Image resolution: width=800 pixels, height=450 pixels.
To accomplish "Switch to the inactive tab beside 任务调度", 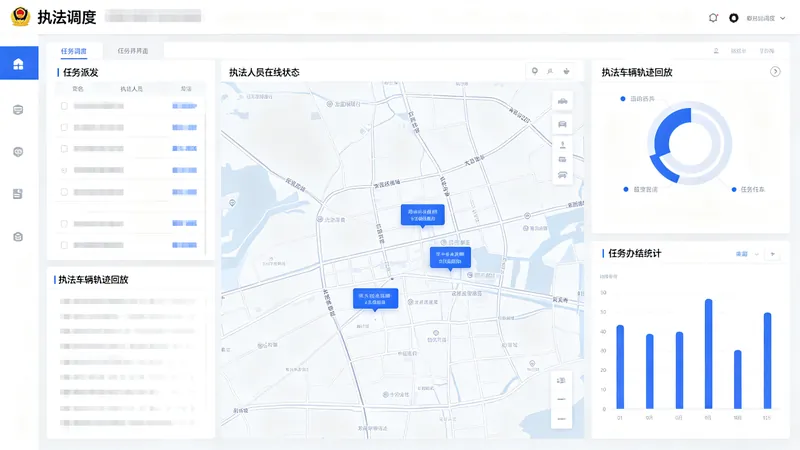I will click(133, 51).
